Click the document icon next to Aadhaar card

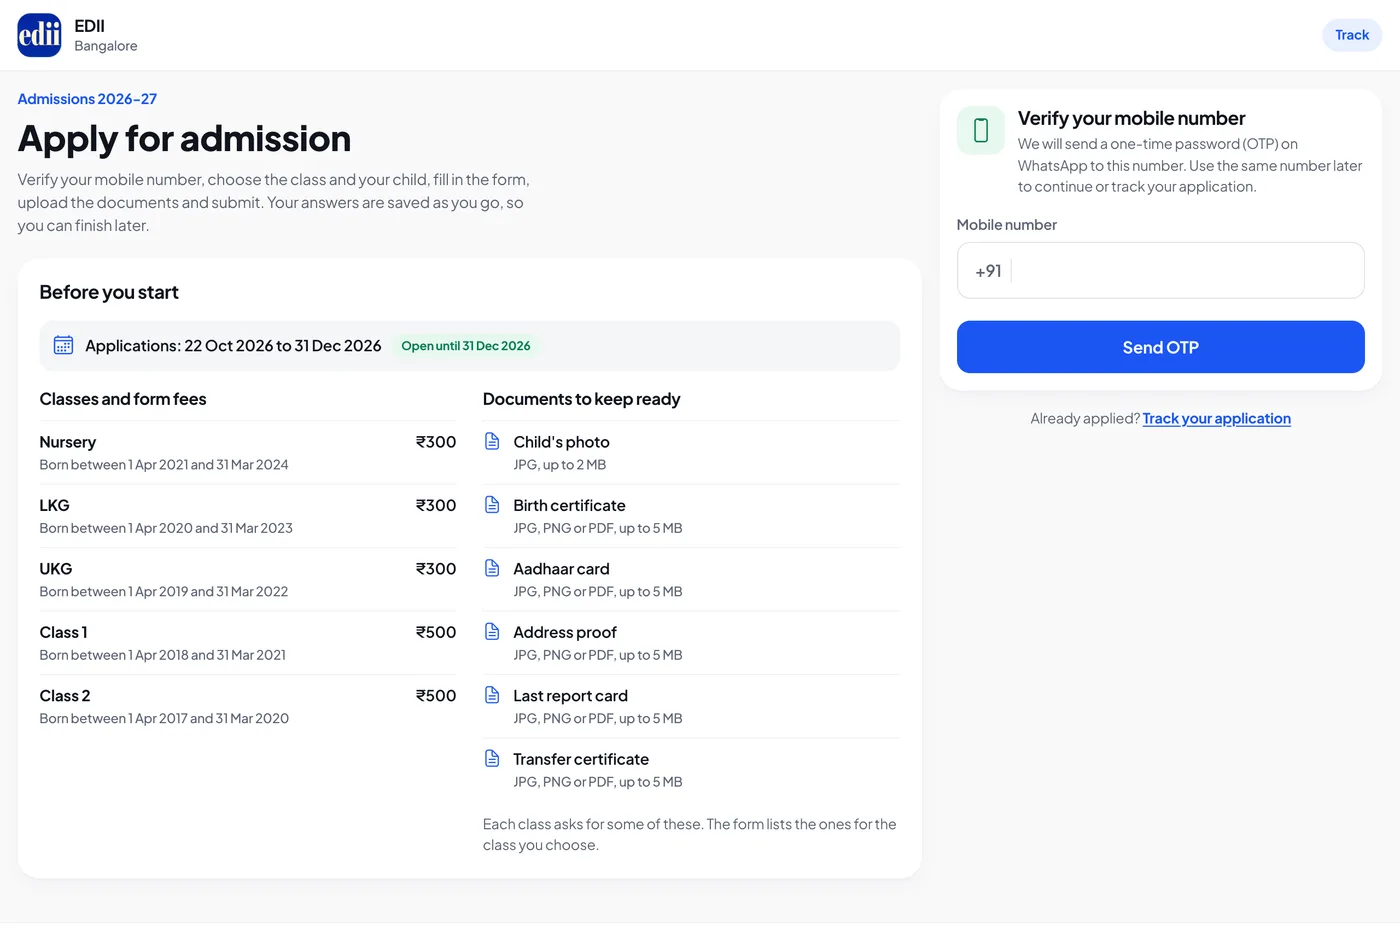click(492, 568)
